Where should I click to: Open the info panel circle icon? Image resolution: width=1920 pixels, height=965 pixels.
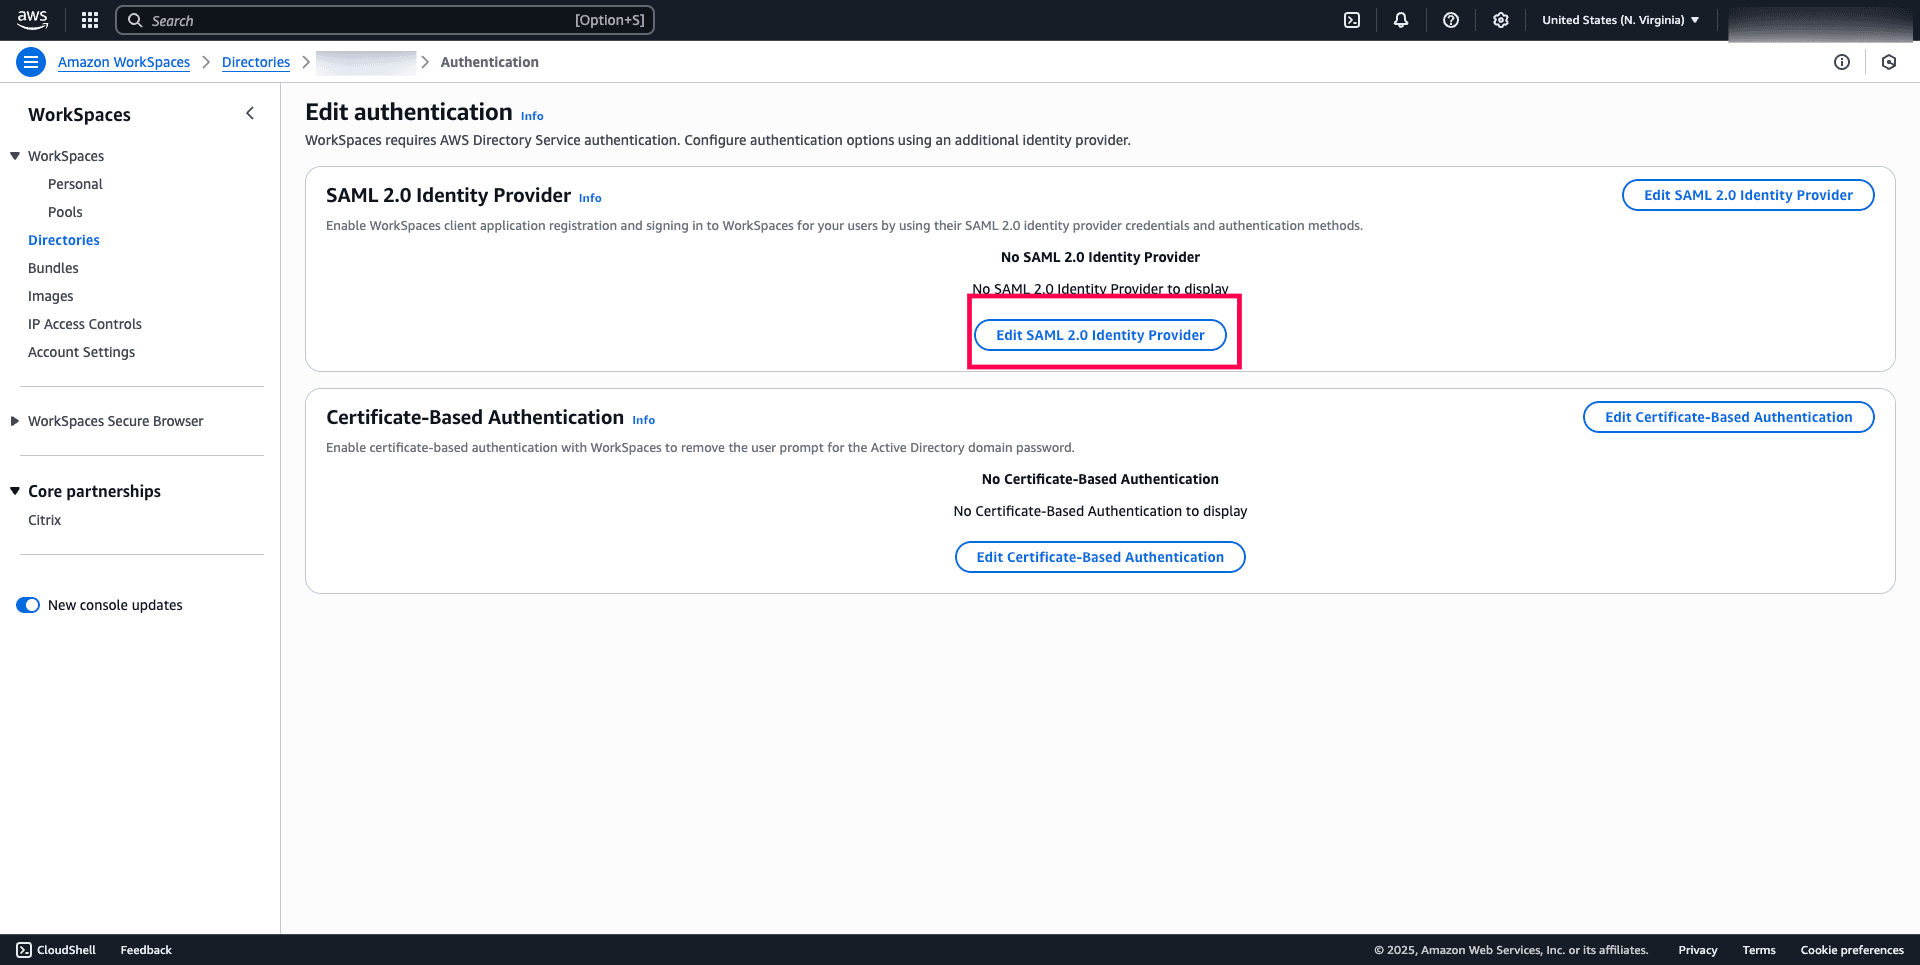[x=1842, y=62]
